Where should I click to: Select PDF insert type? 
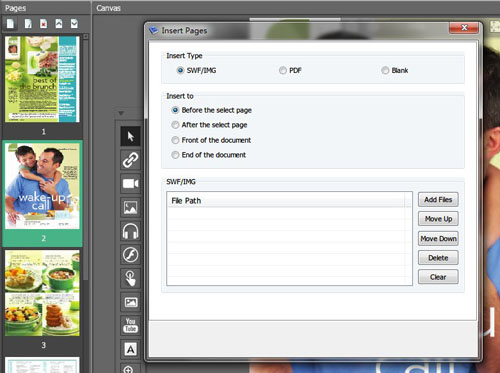(x=283, y=70)
